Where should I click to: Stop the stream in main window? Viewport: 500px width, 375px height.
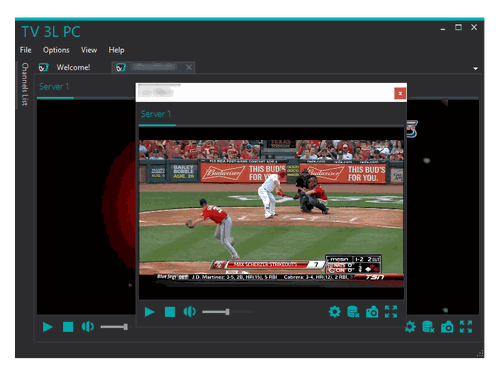(x=68, y=327)
